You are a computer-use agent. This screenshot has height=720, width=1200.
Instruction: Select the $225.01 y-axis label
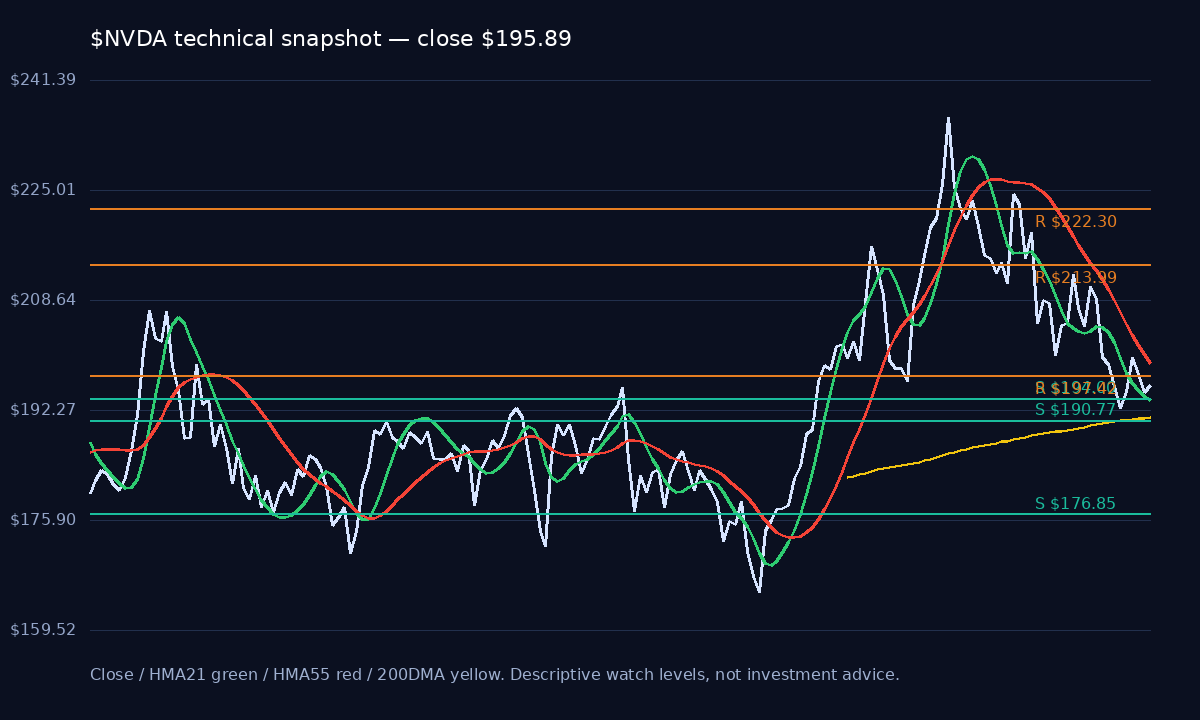point(43,190)
